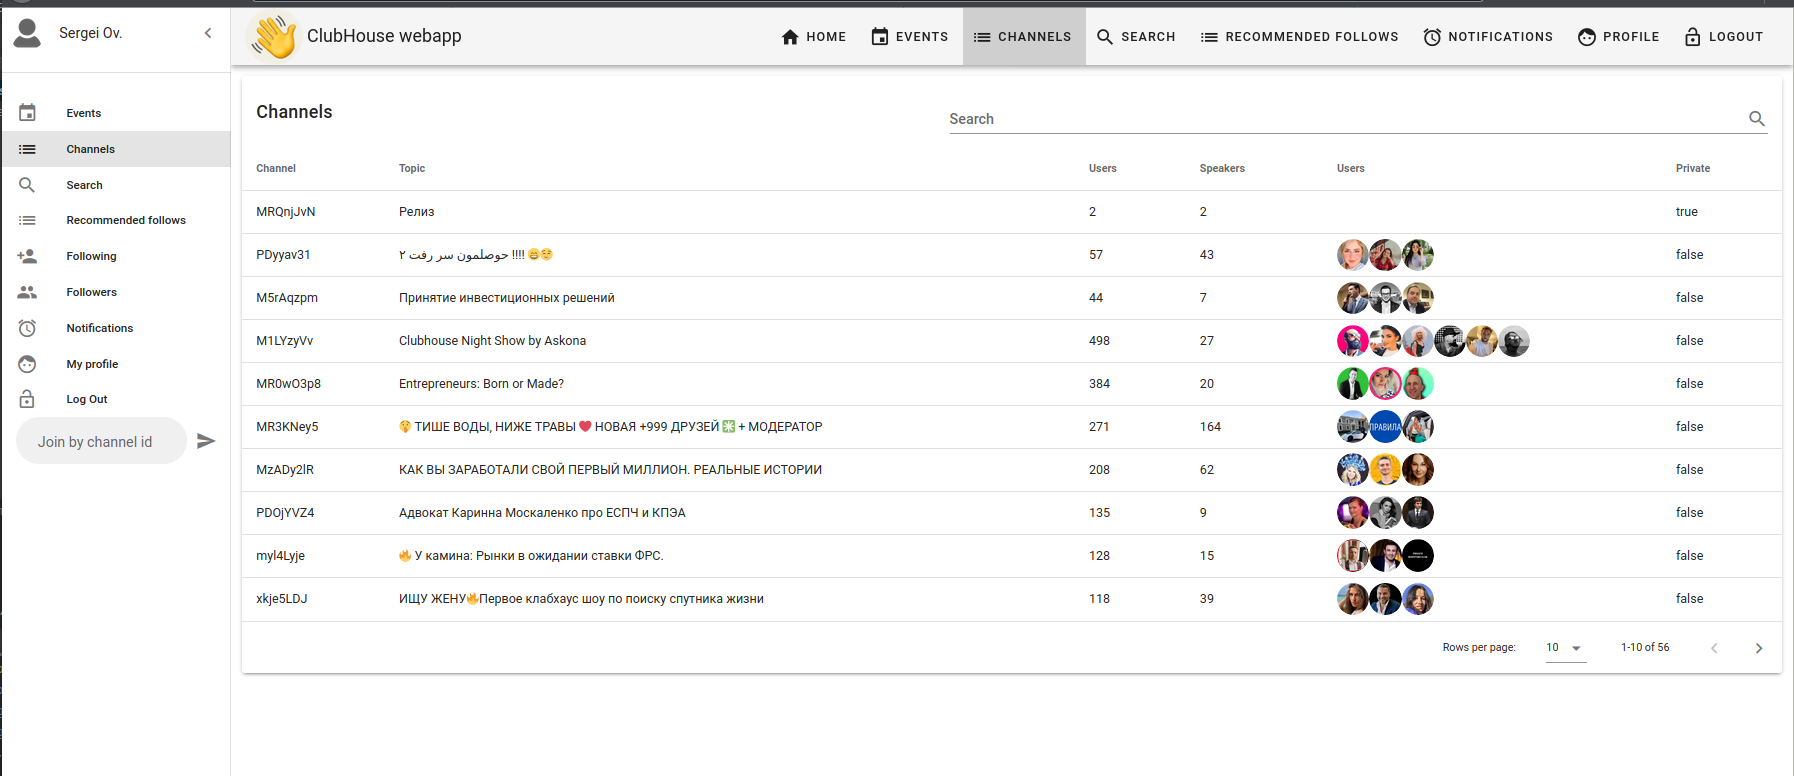The width and height of the screenshot is (1794, 776).
Task: Click the Events calendar icon in sidebar
Action: pyautogui.click(x=27, y=113)
